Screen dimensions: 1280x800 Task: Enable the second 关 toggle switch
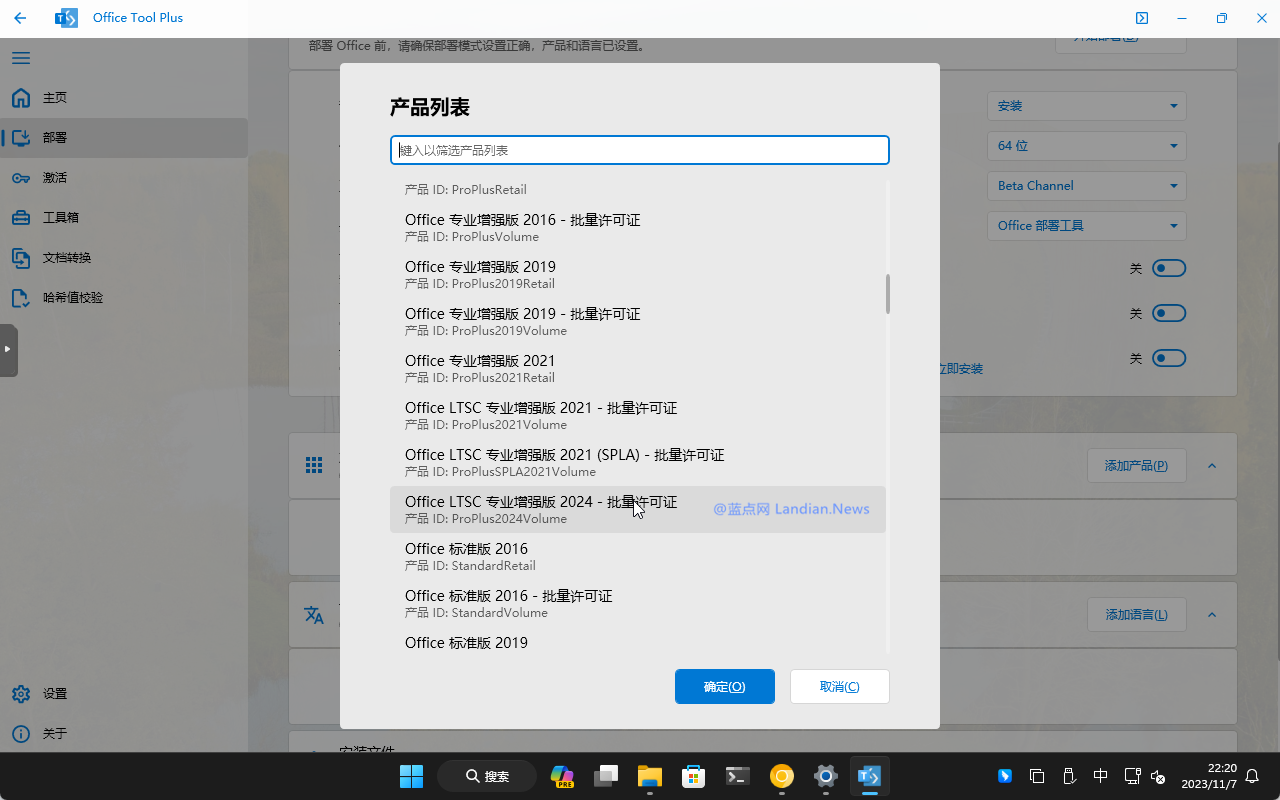coord(1168,313)
